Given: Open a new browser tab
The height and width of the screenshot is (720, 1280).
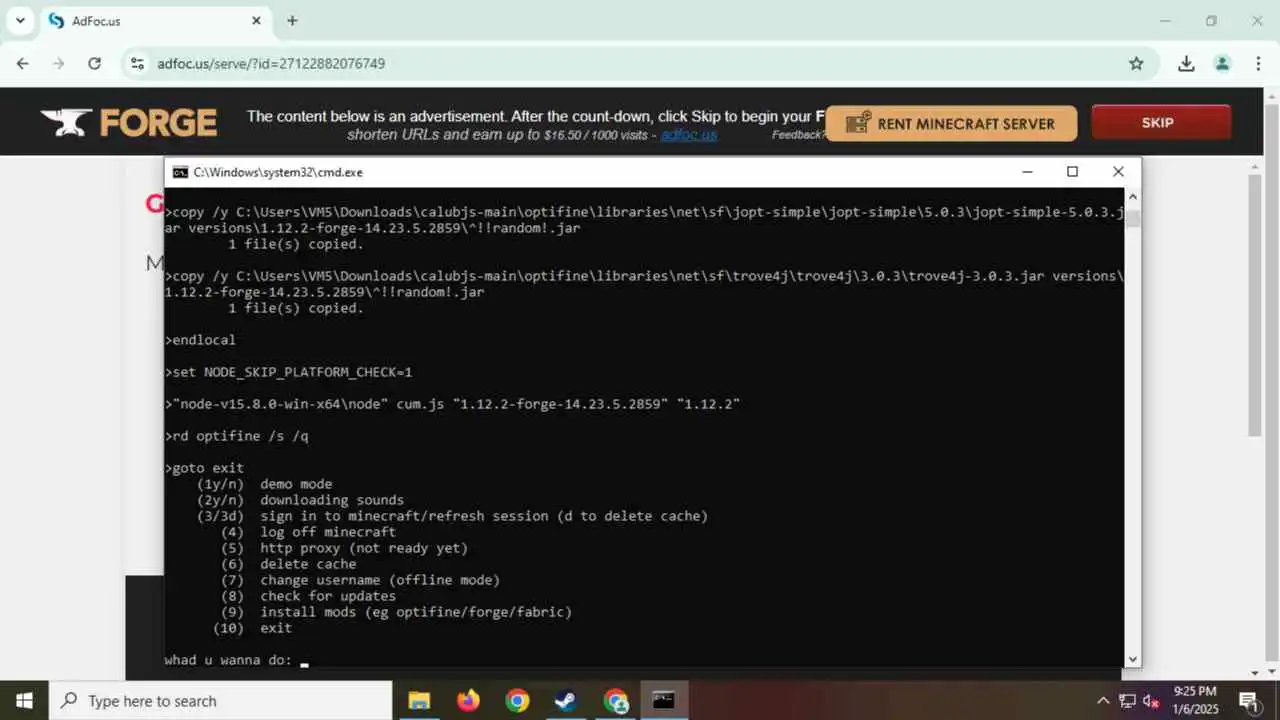Looking at the screenshot, I should (292, 21).
